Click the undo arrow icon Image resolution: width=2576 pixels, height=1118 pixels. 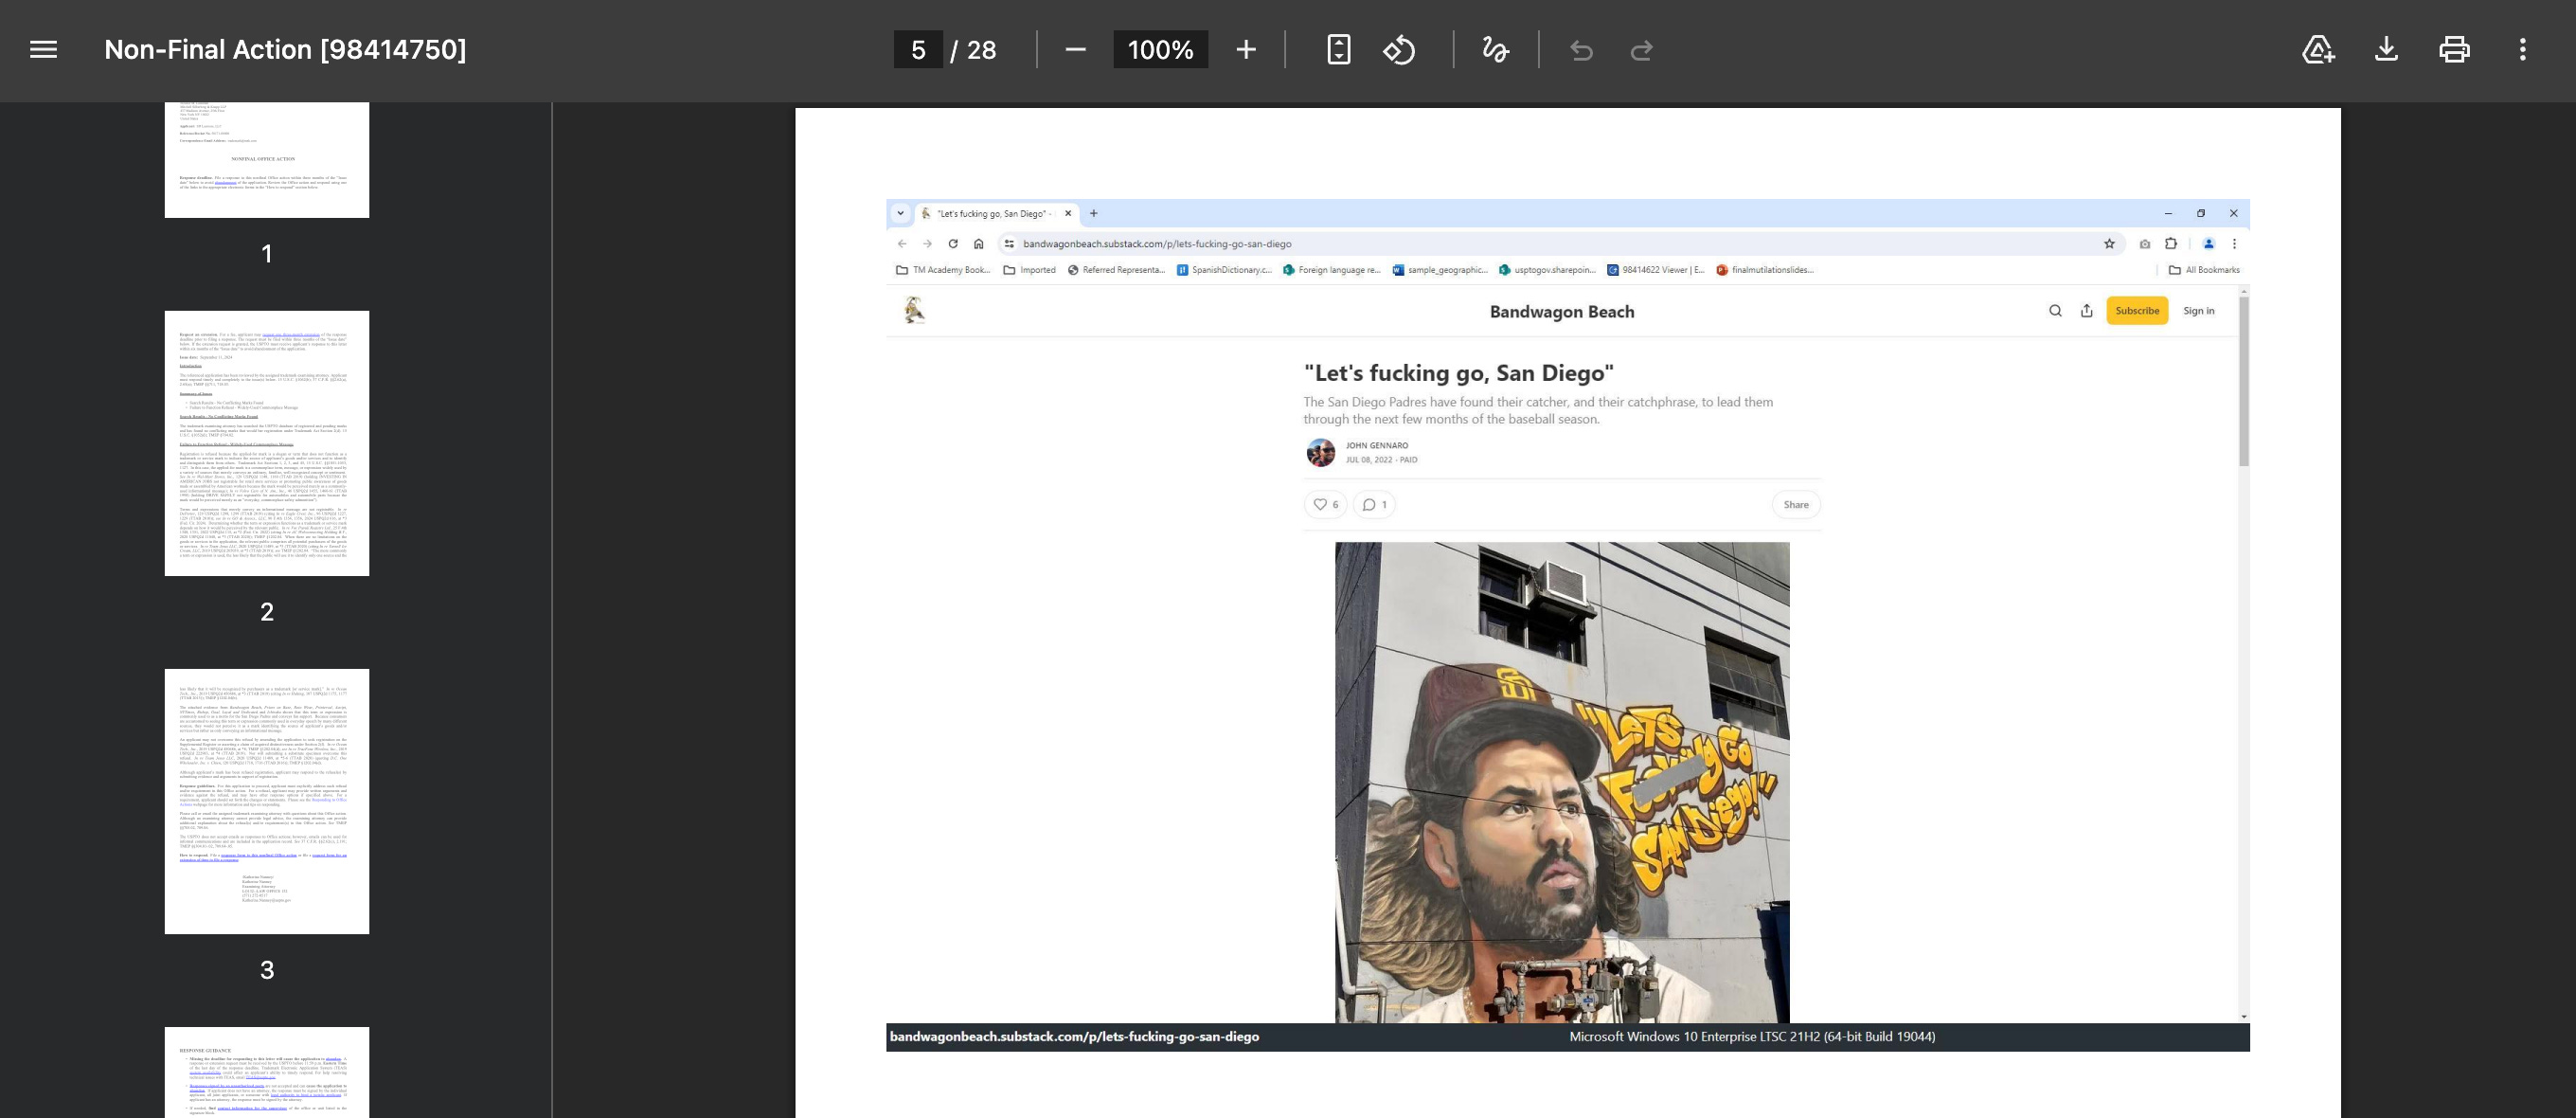[x=1581, y=50]
